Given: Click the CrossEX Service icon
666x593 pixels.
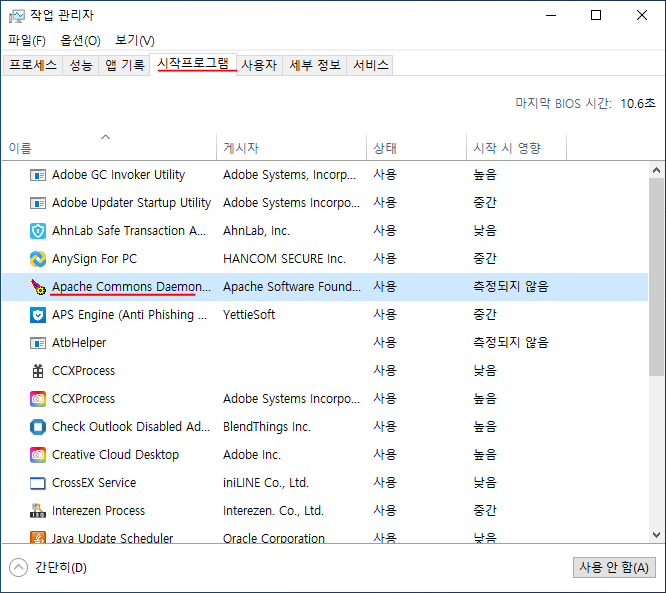Looking at the screenshot, I should point(38,483).
